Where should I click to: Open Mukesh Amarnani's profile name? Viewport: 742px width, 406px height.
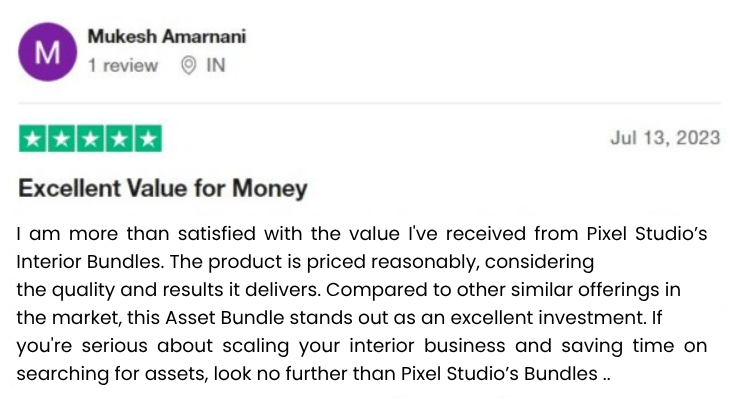[167, 37]
